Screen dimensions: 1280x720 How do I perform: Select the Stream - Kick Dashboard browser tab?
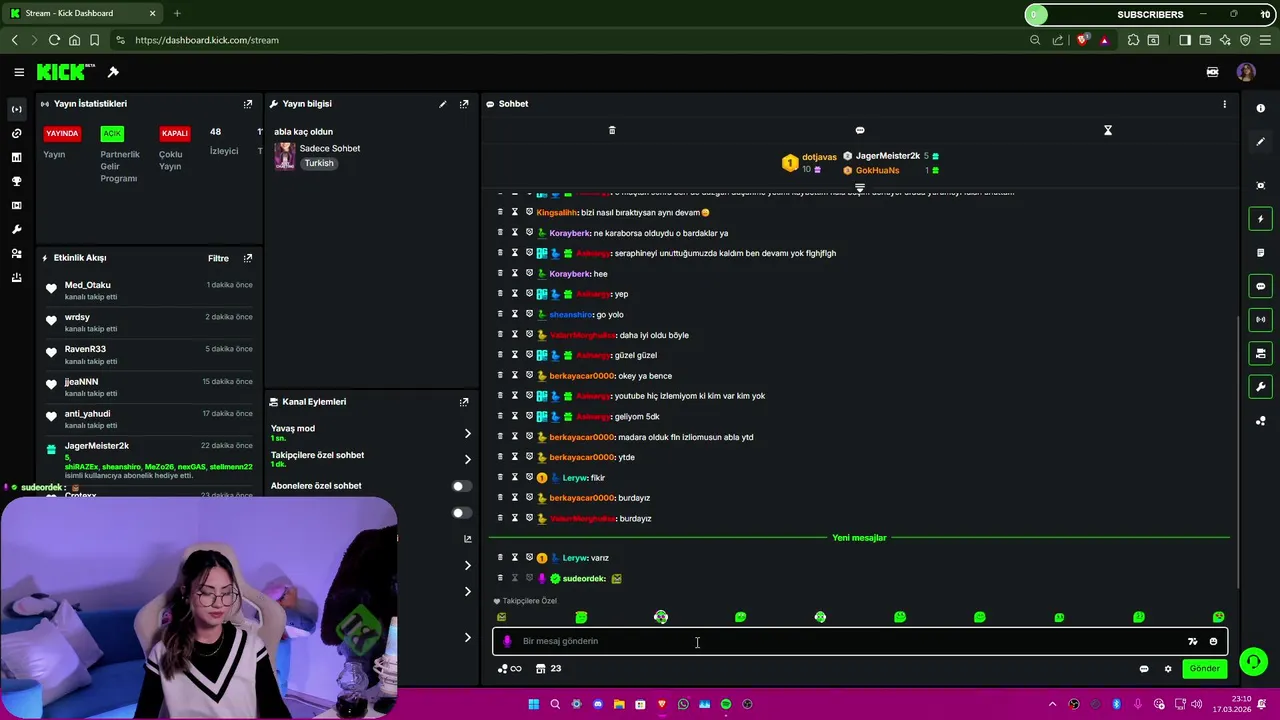(82, 13)
